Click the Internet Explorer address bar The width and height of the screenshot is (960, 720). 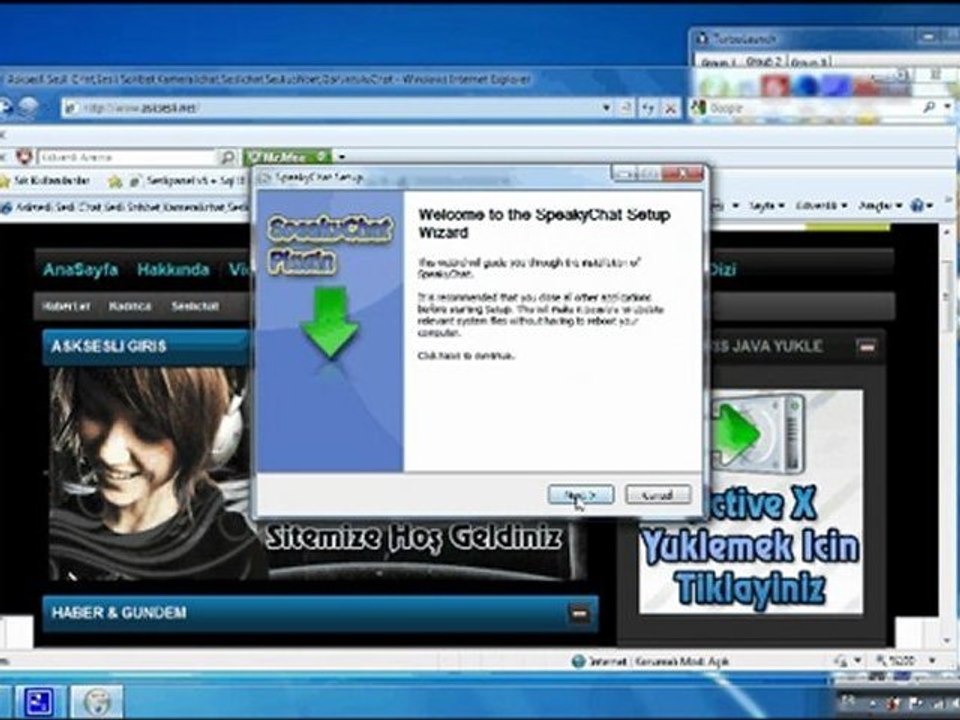pyautogui.click(x=331, y=108)
